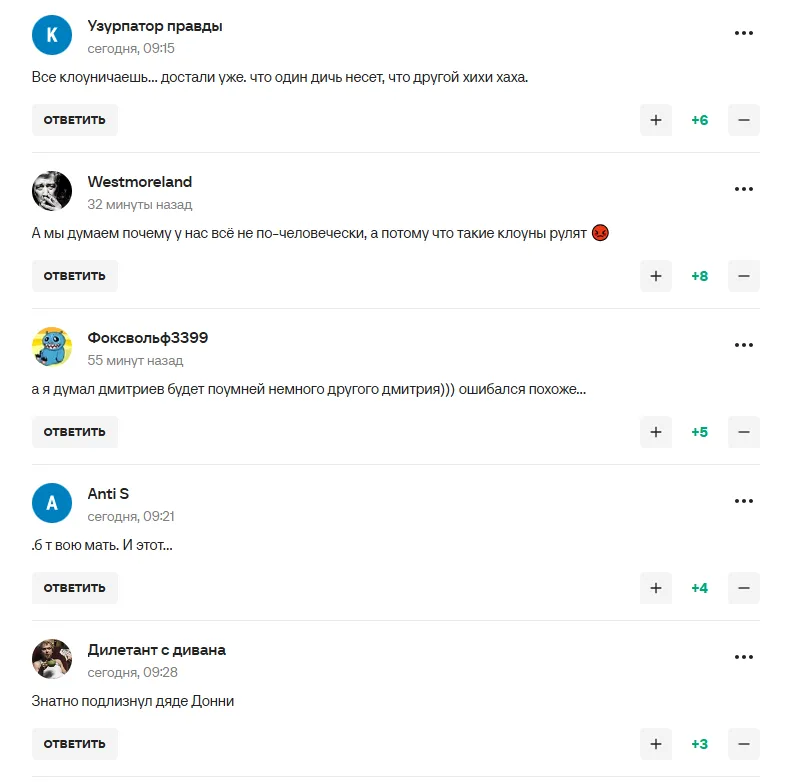The height and width of the screenshot is (782, 810).
Task: Click the Anti S avatar circle
Action: point(52,503)
